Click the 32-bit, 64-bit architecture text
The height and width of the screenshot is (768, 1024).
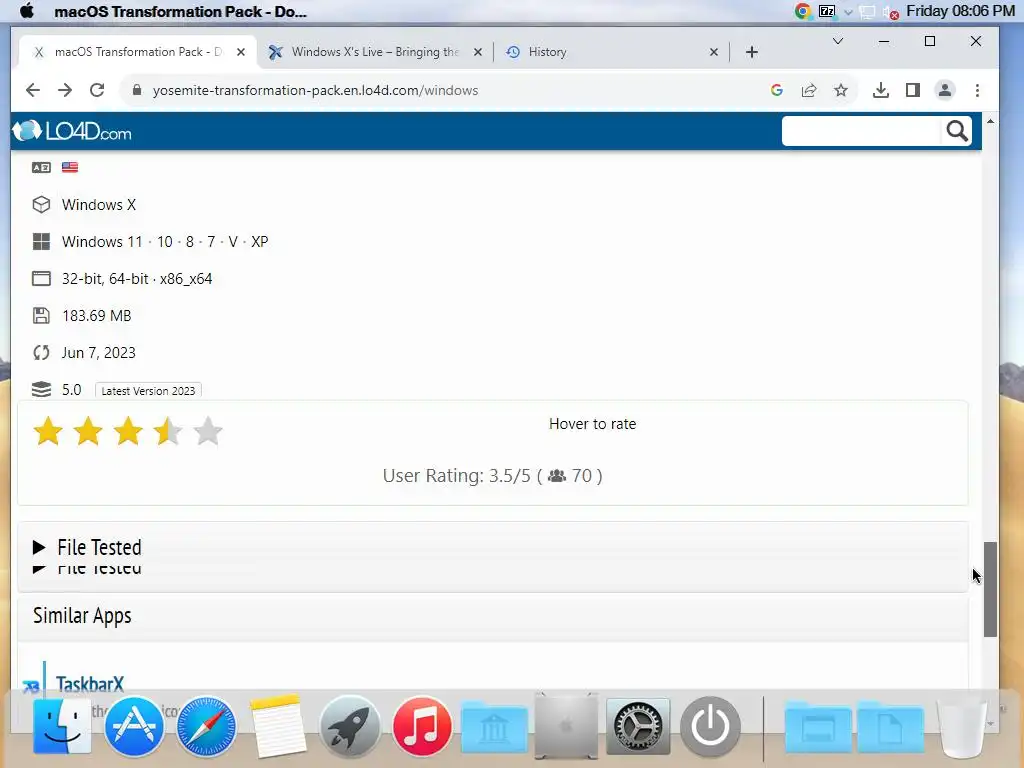click(137, 279)
